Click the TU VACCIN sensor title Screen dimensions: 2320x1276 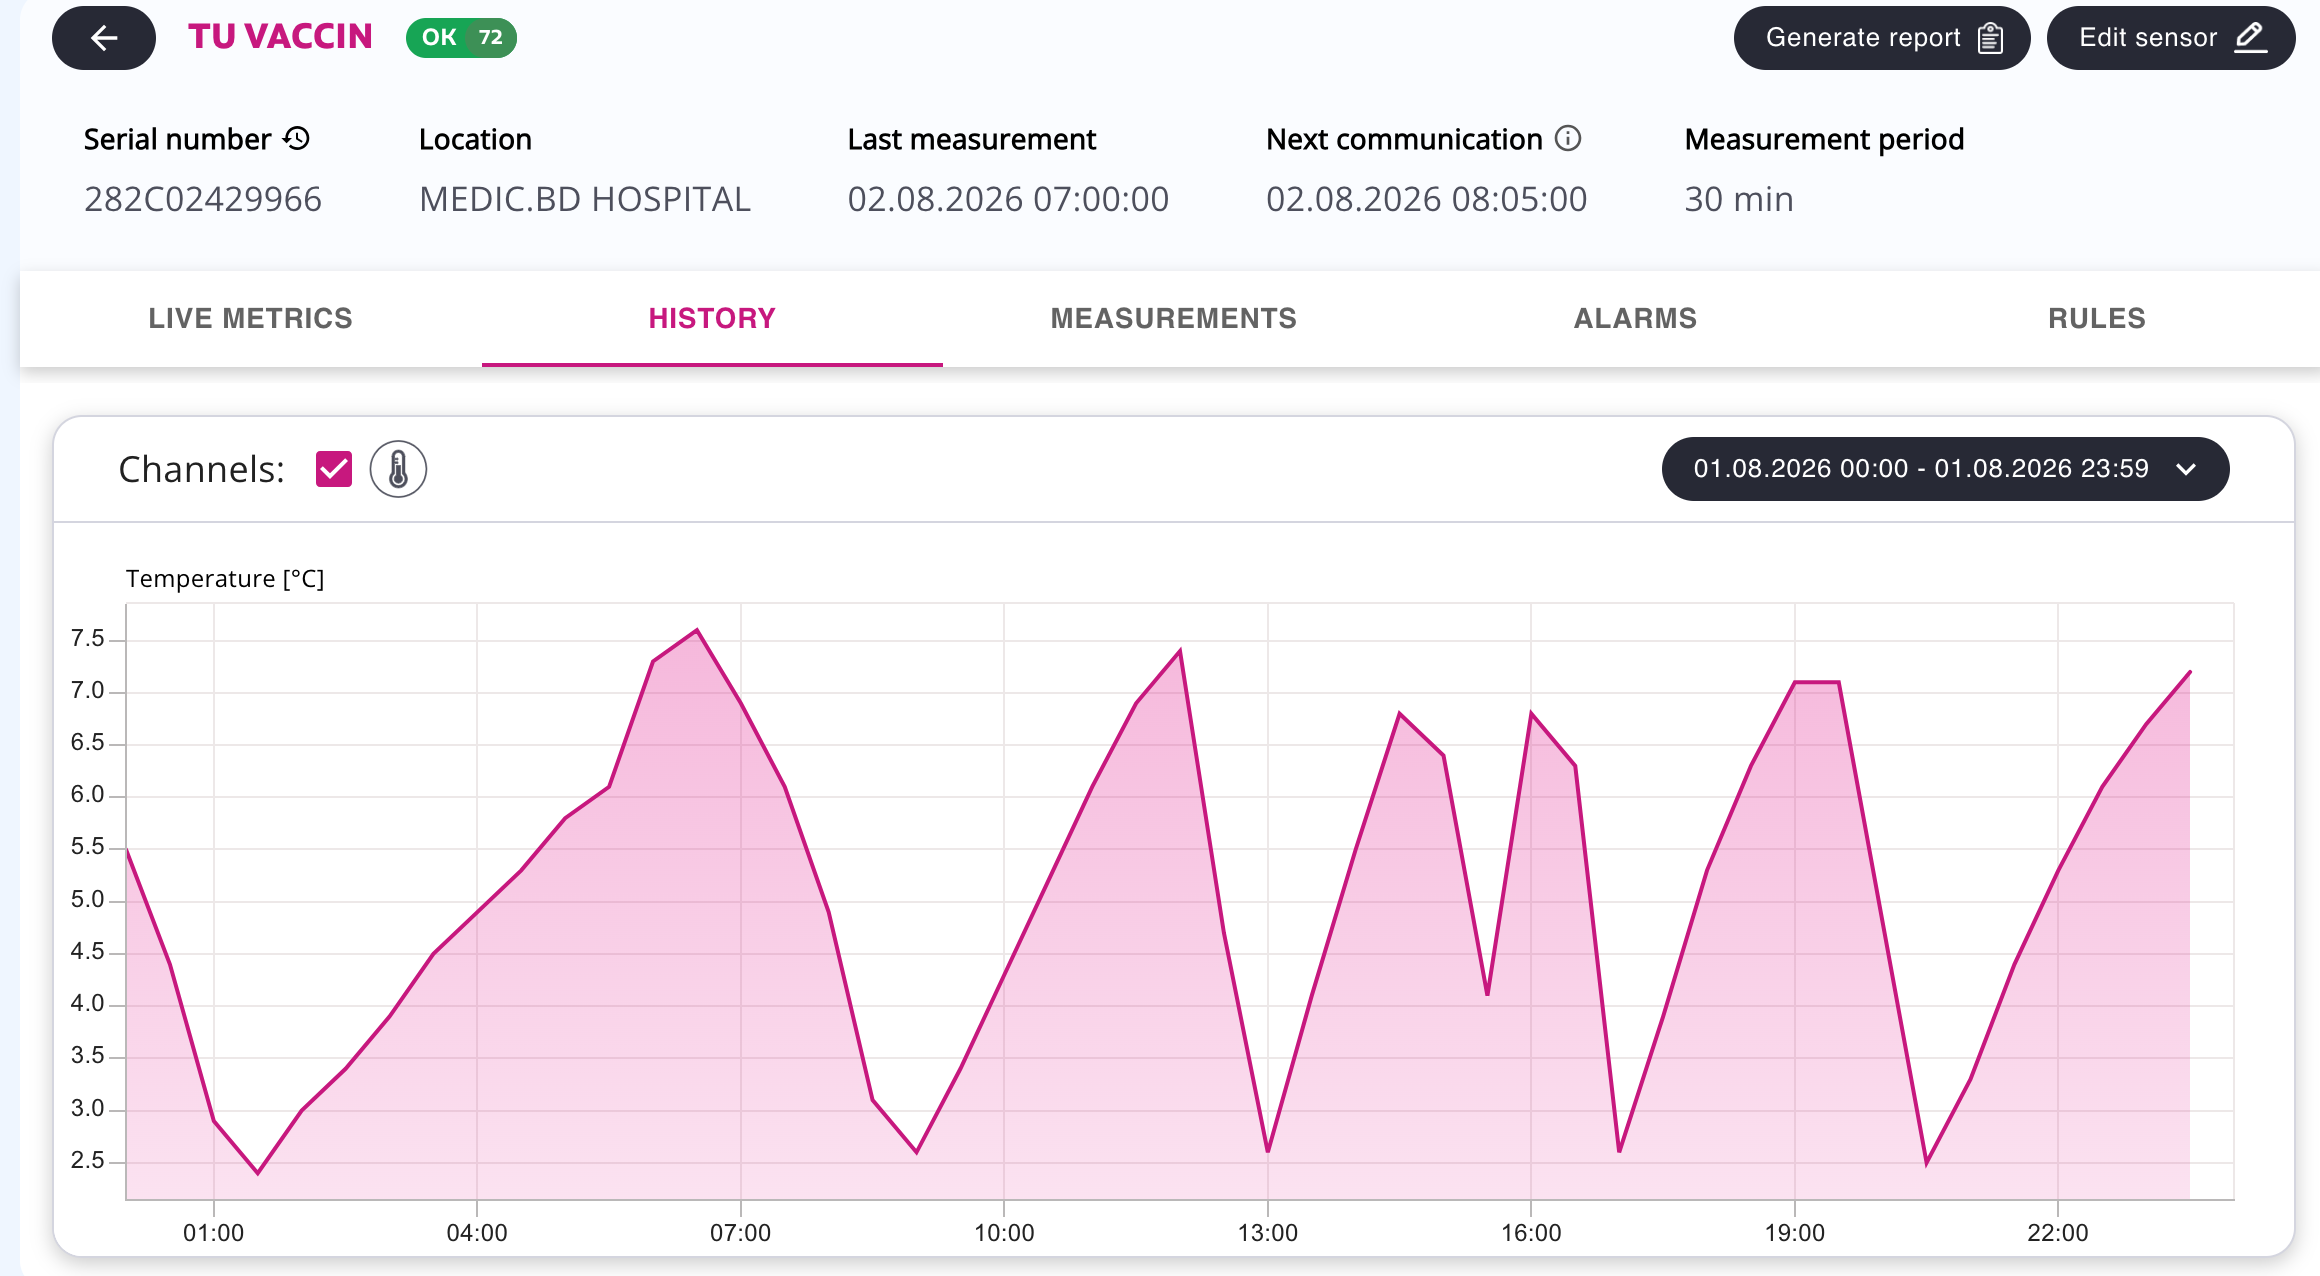280,37
